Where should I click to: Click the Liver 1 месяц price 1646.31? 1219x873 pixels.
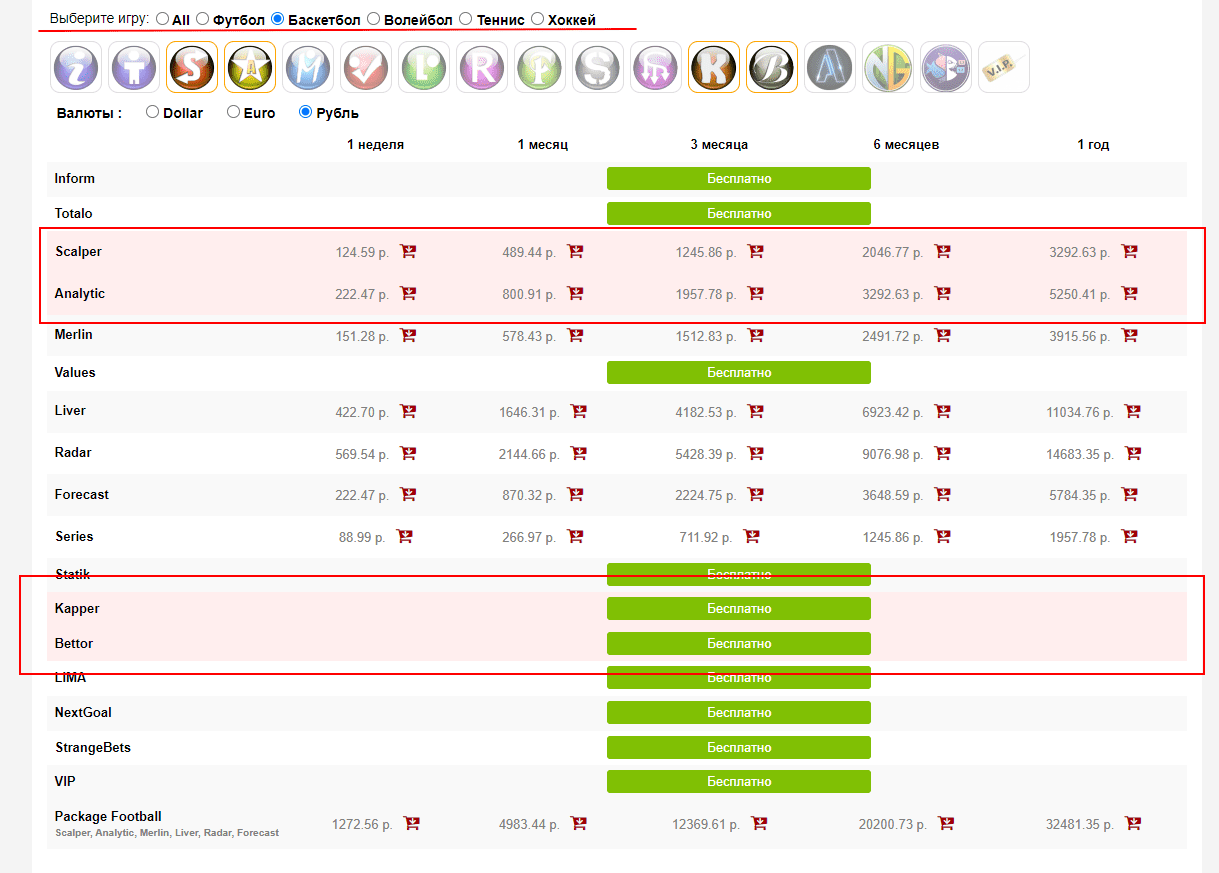pyautogui.click(x=530, y=411)
